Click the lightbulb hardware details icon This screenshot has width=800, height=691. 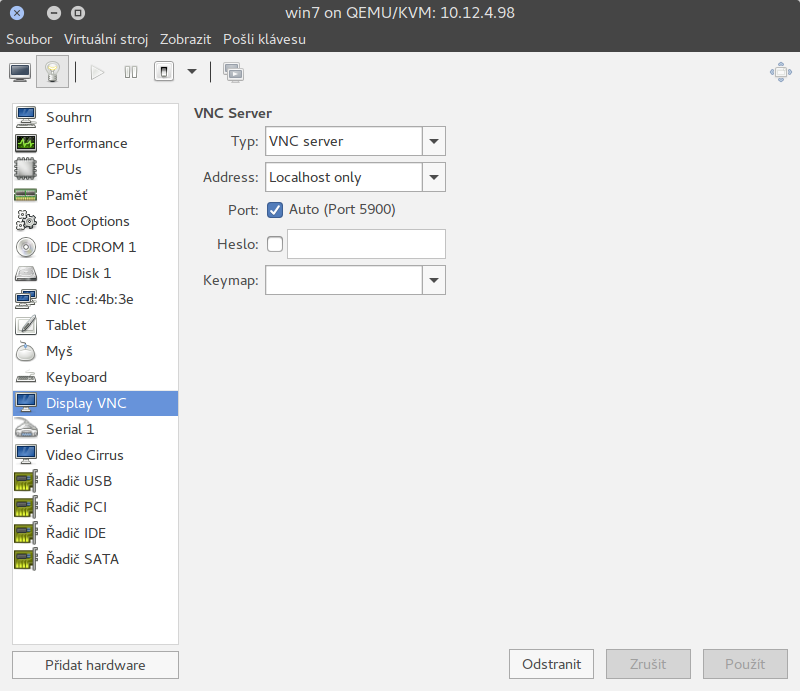pyautogui.click(x=52, y=72)
